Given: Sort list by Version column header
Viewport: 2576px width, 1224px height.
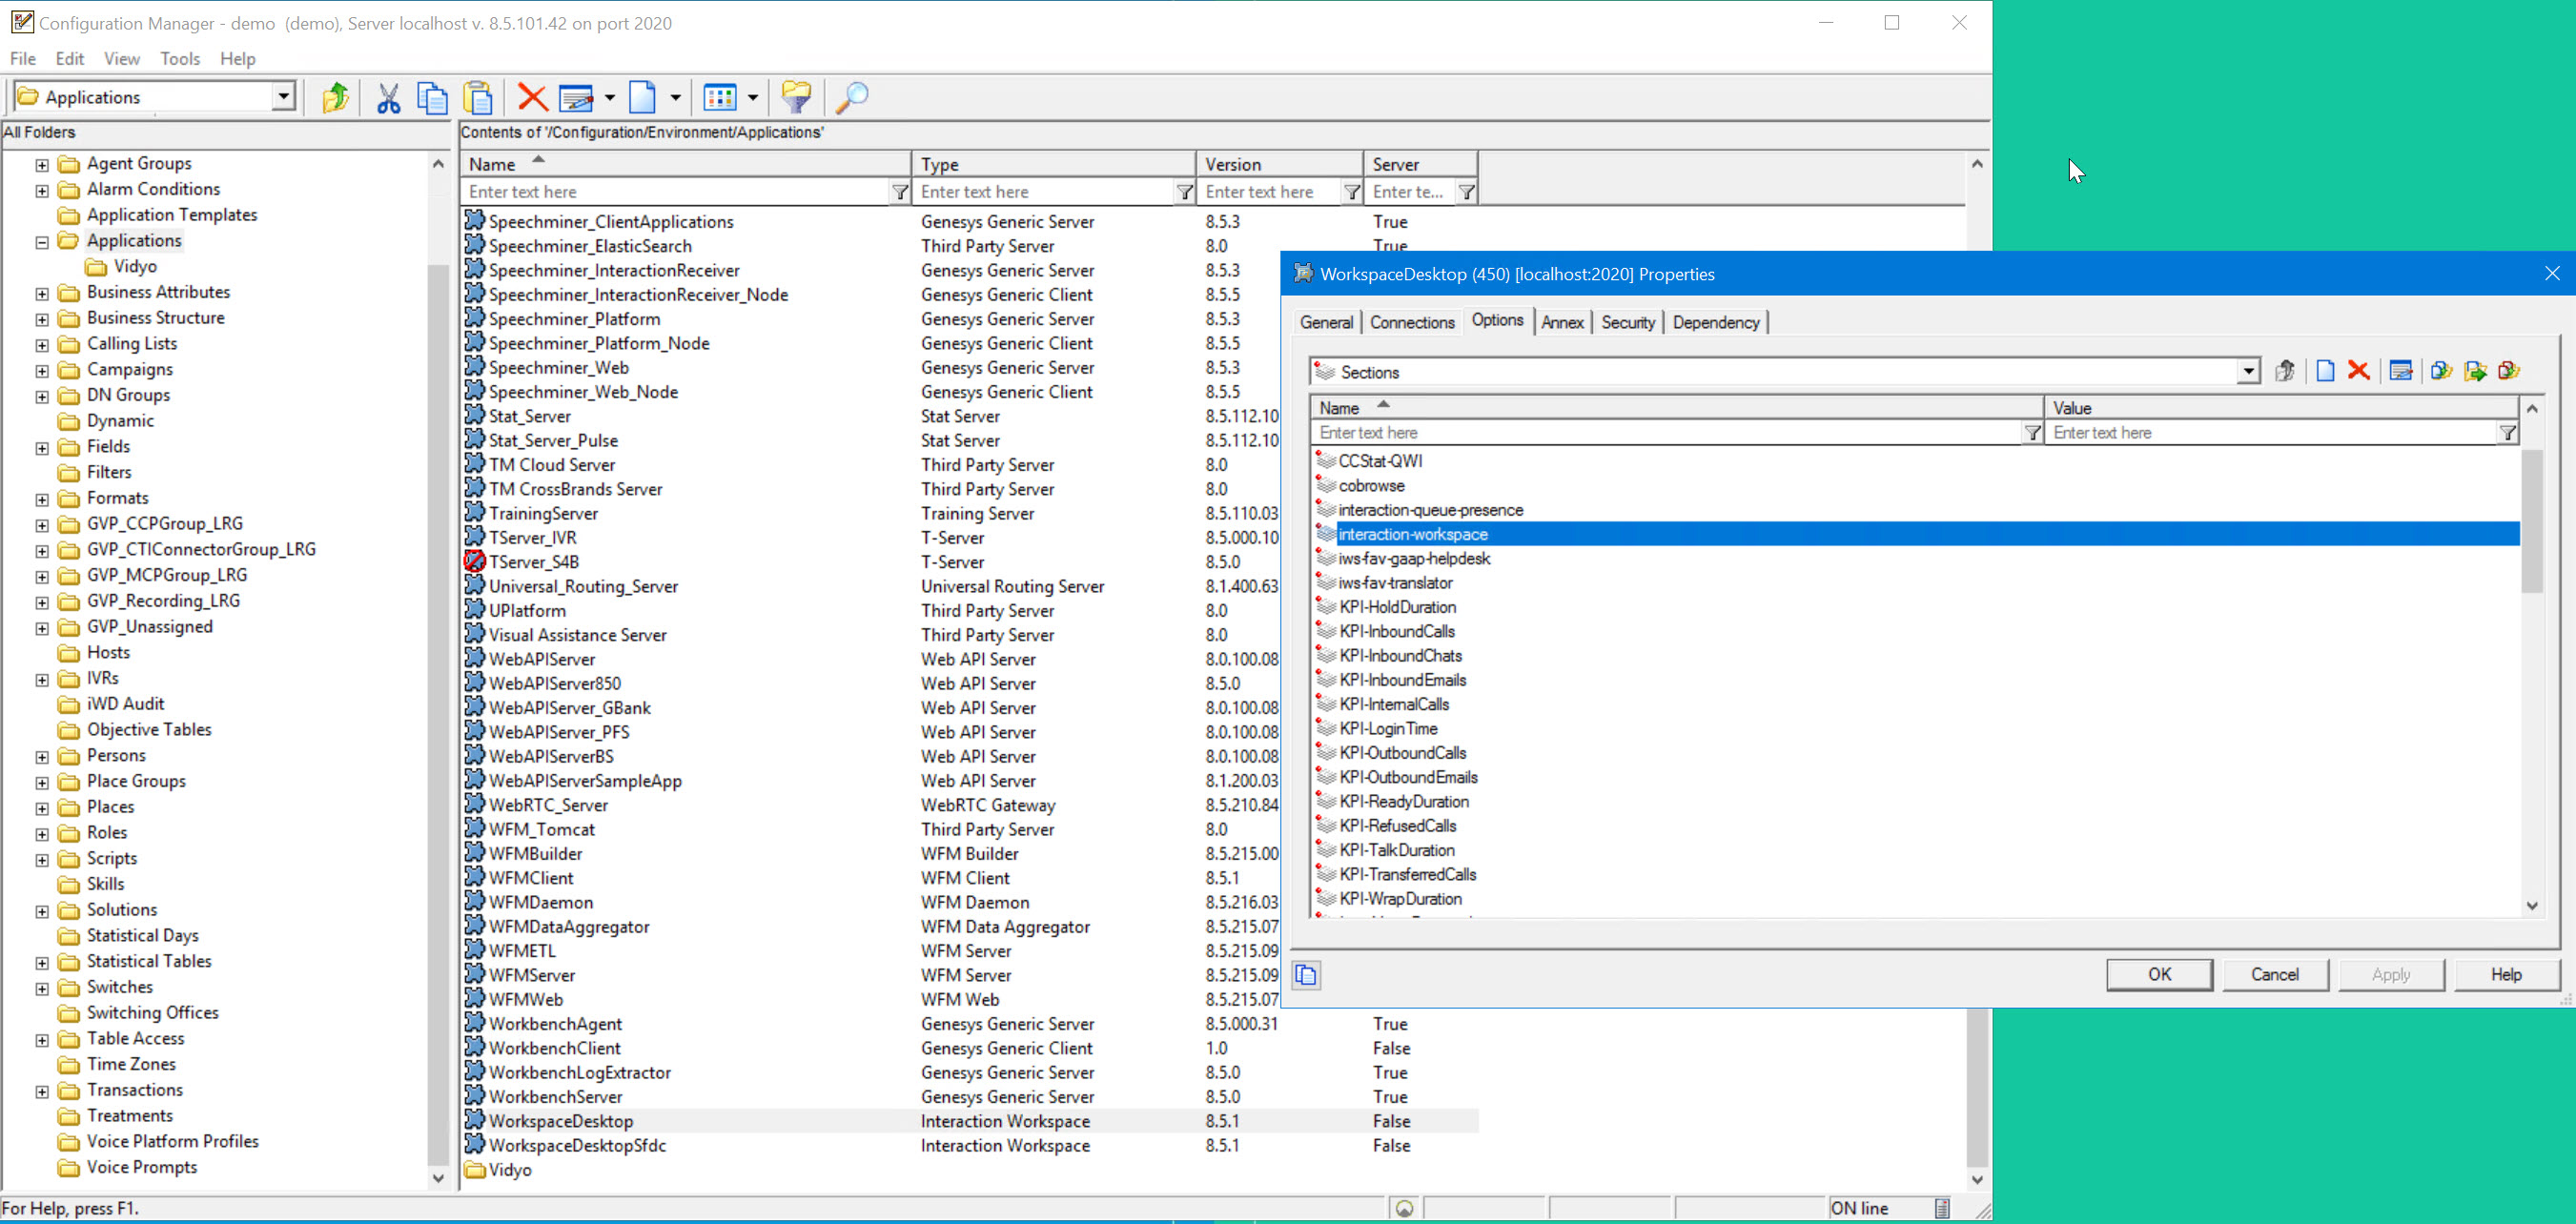Looking at the screenshot, I should (x=1279, y=164).
